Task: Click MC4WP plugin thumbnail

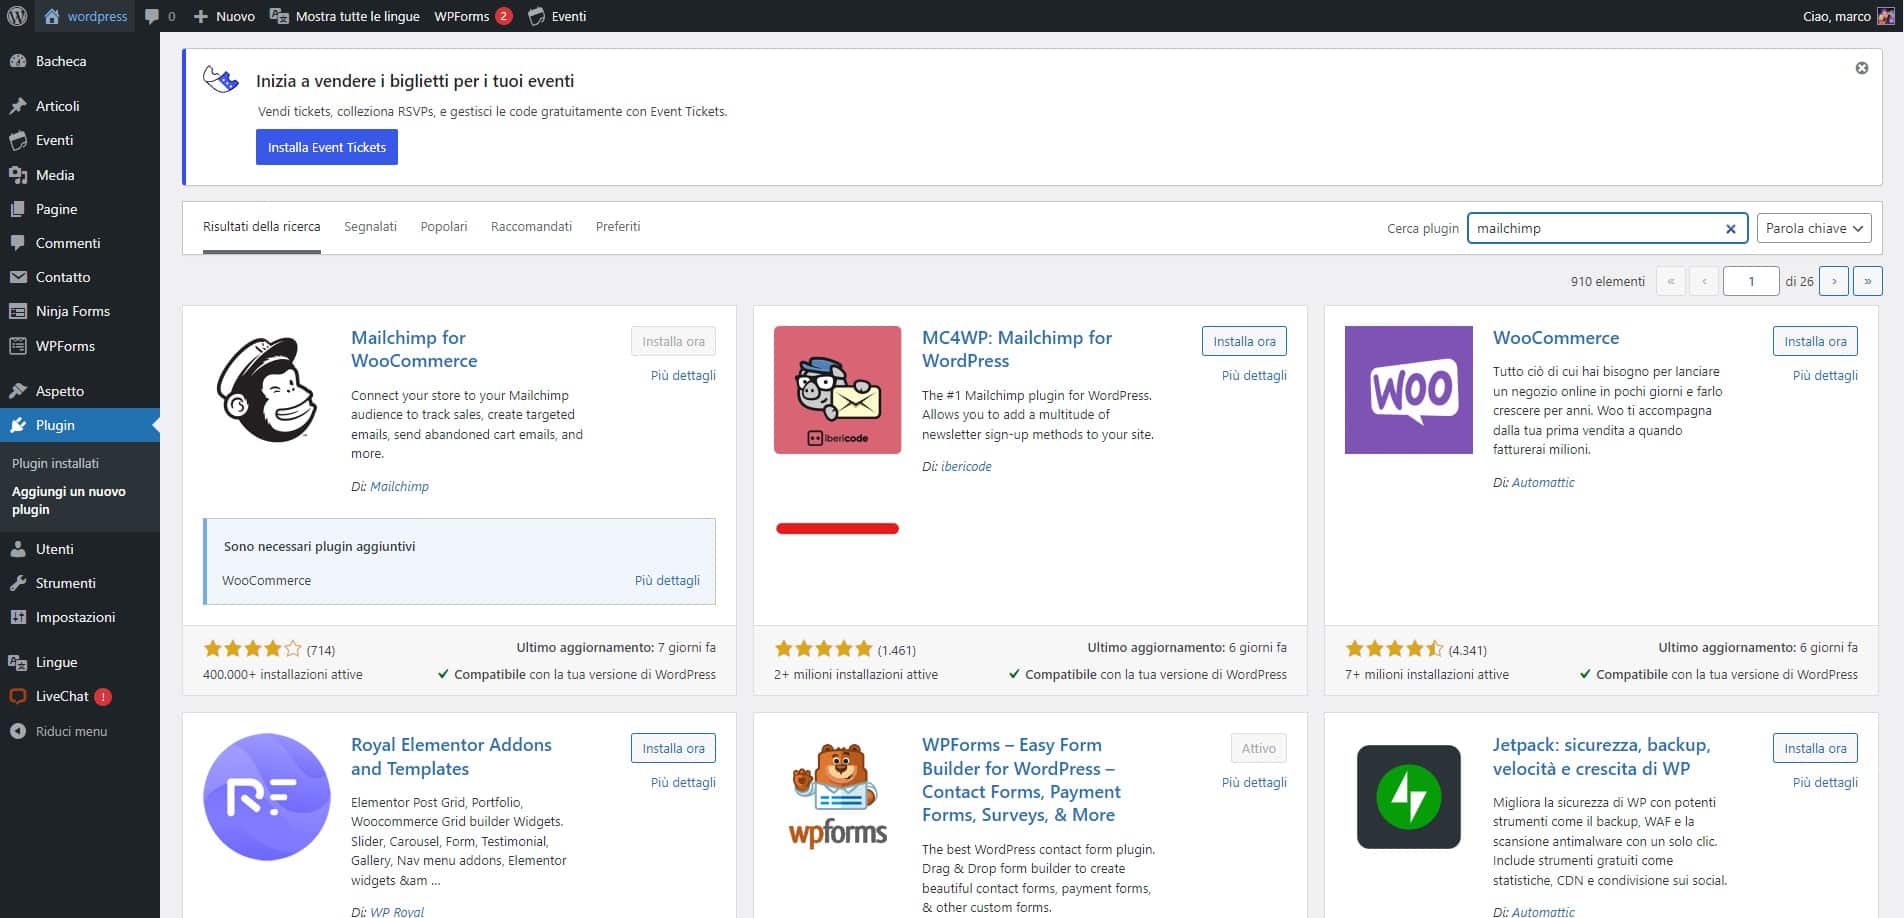Action: [838, 390]
